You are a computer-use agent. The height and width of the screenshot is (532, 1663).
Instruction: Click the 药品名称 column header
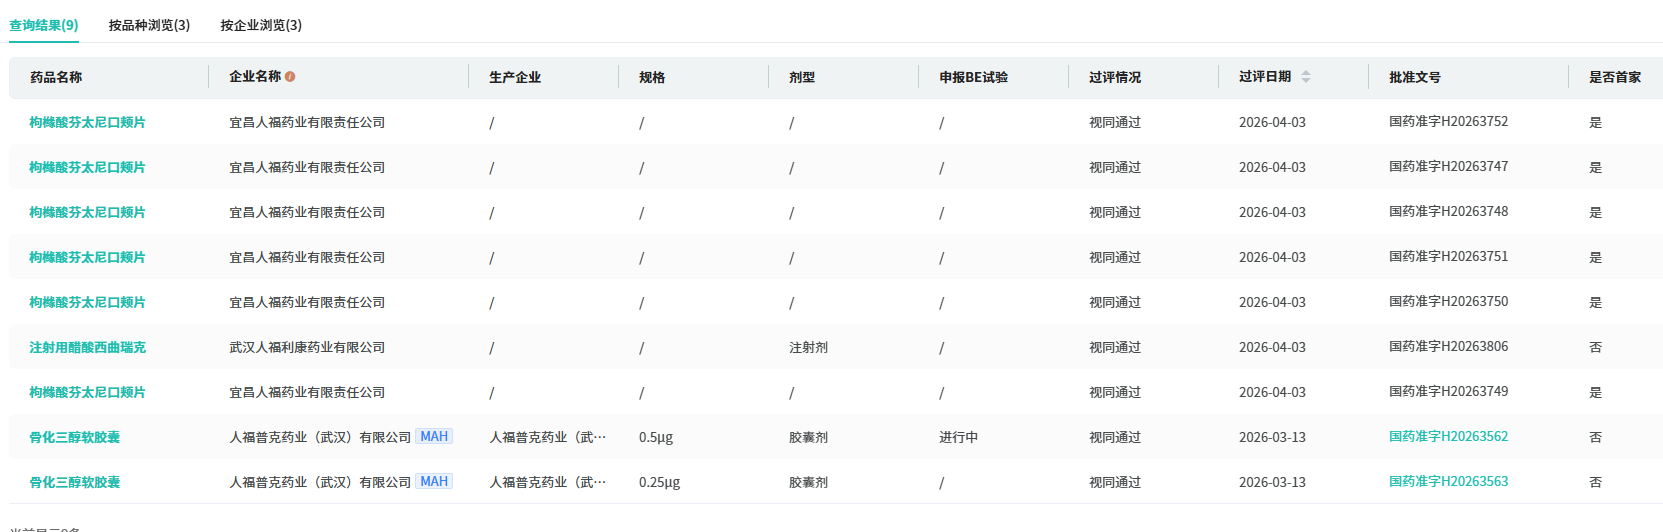point(56,77)
